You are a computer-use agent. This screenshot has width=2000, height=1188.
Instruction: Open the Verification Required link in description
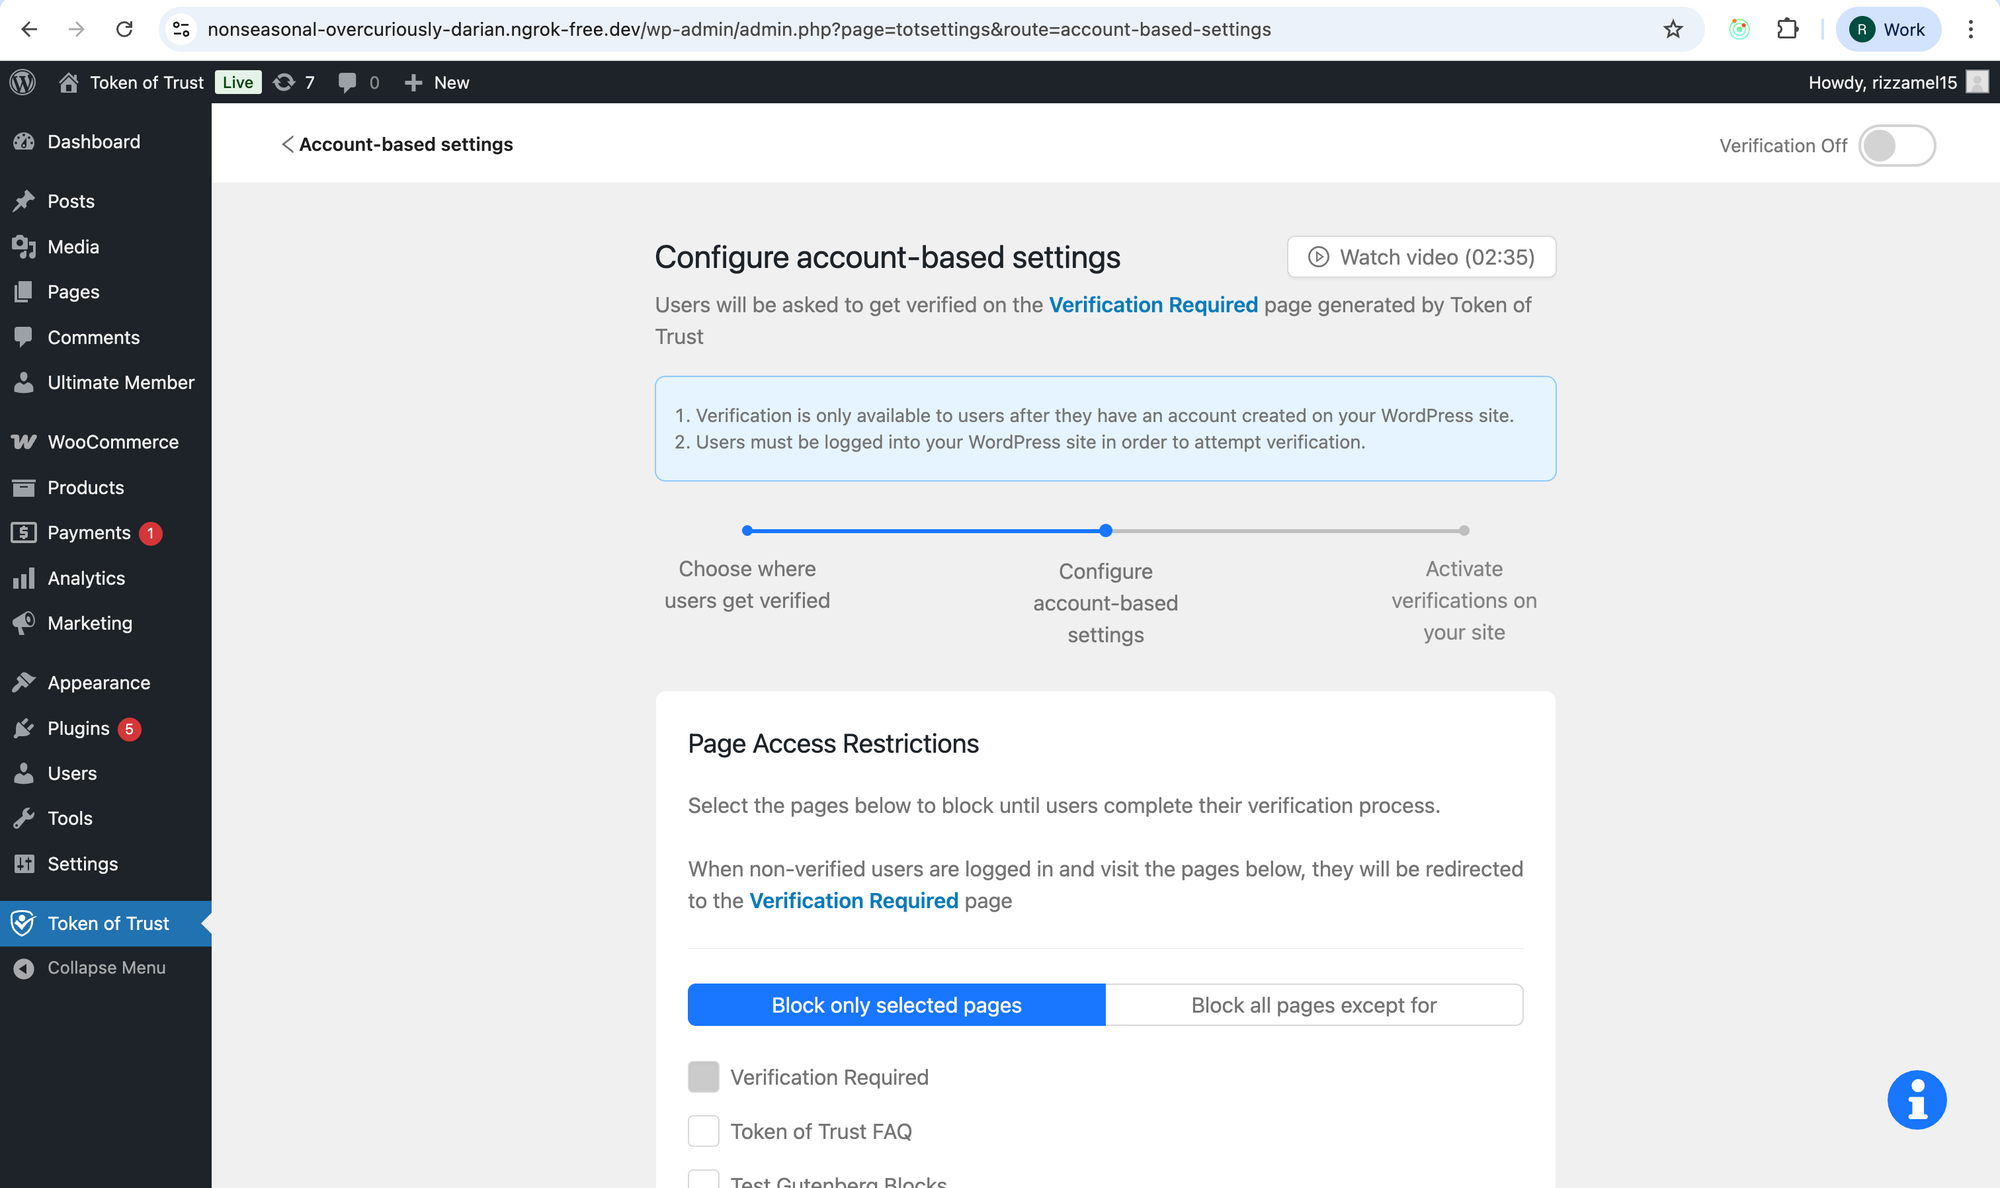pyautogui.click(x=1153, y=305)
